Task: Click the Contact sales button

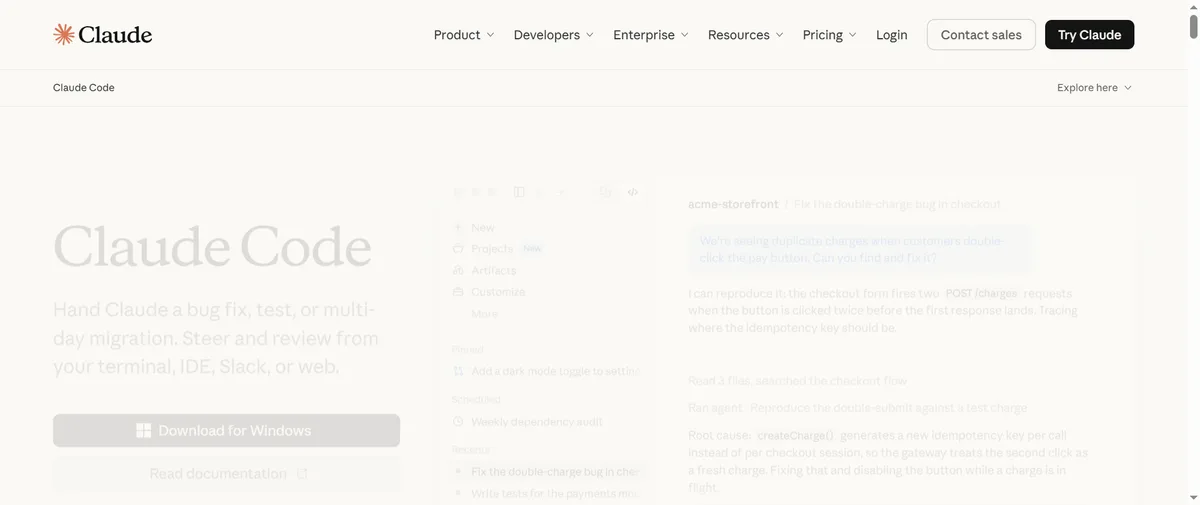Action: (981, 35)
